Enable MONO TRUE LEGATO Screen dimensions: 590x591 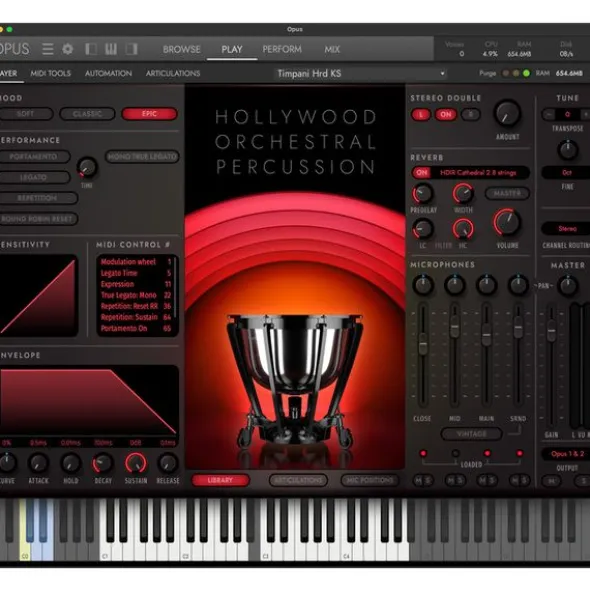click(142, 156)
